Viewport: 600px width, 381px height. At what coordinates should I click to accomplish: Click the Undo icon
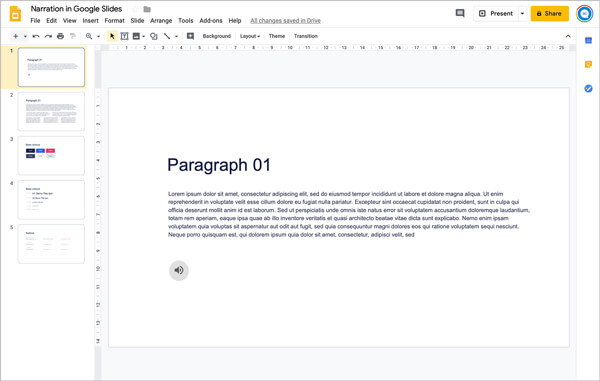click(x=36, y=36)
